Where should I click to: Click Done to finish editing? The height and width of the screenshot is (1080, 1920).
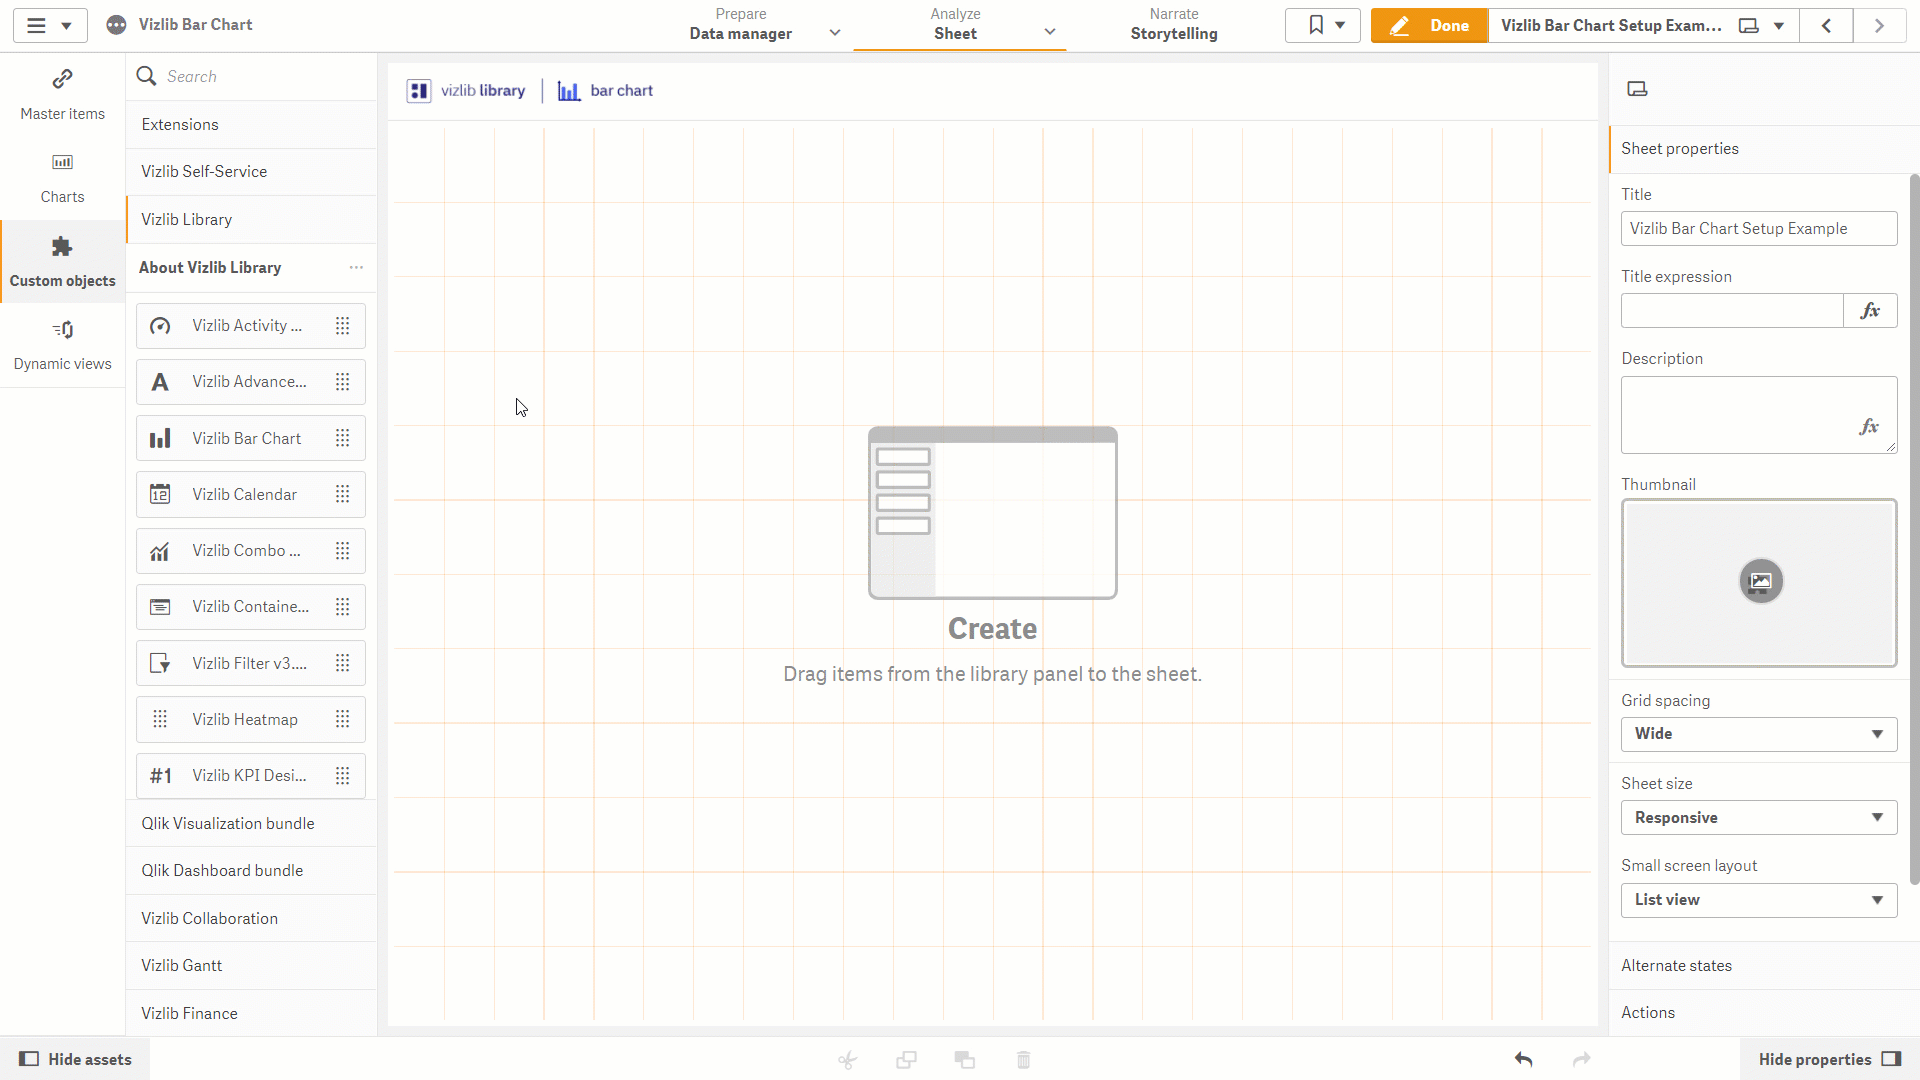click(1429, 25)
